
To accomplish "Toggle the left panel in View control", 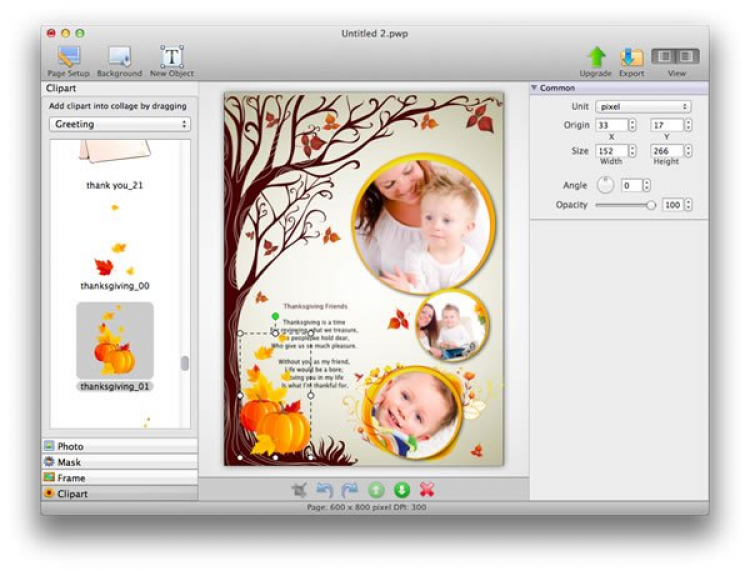I will point(665,57).
